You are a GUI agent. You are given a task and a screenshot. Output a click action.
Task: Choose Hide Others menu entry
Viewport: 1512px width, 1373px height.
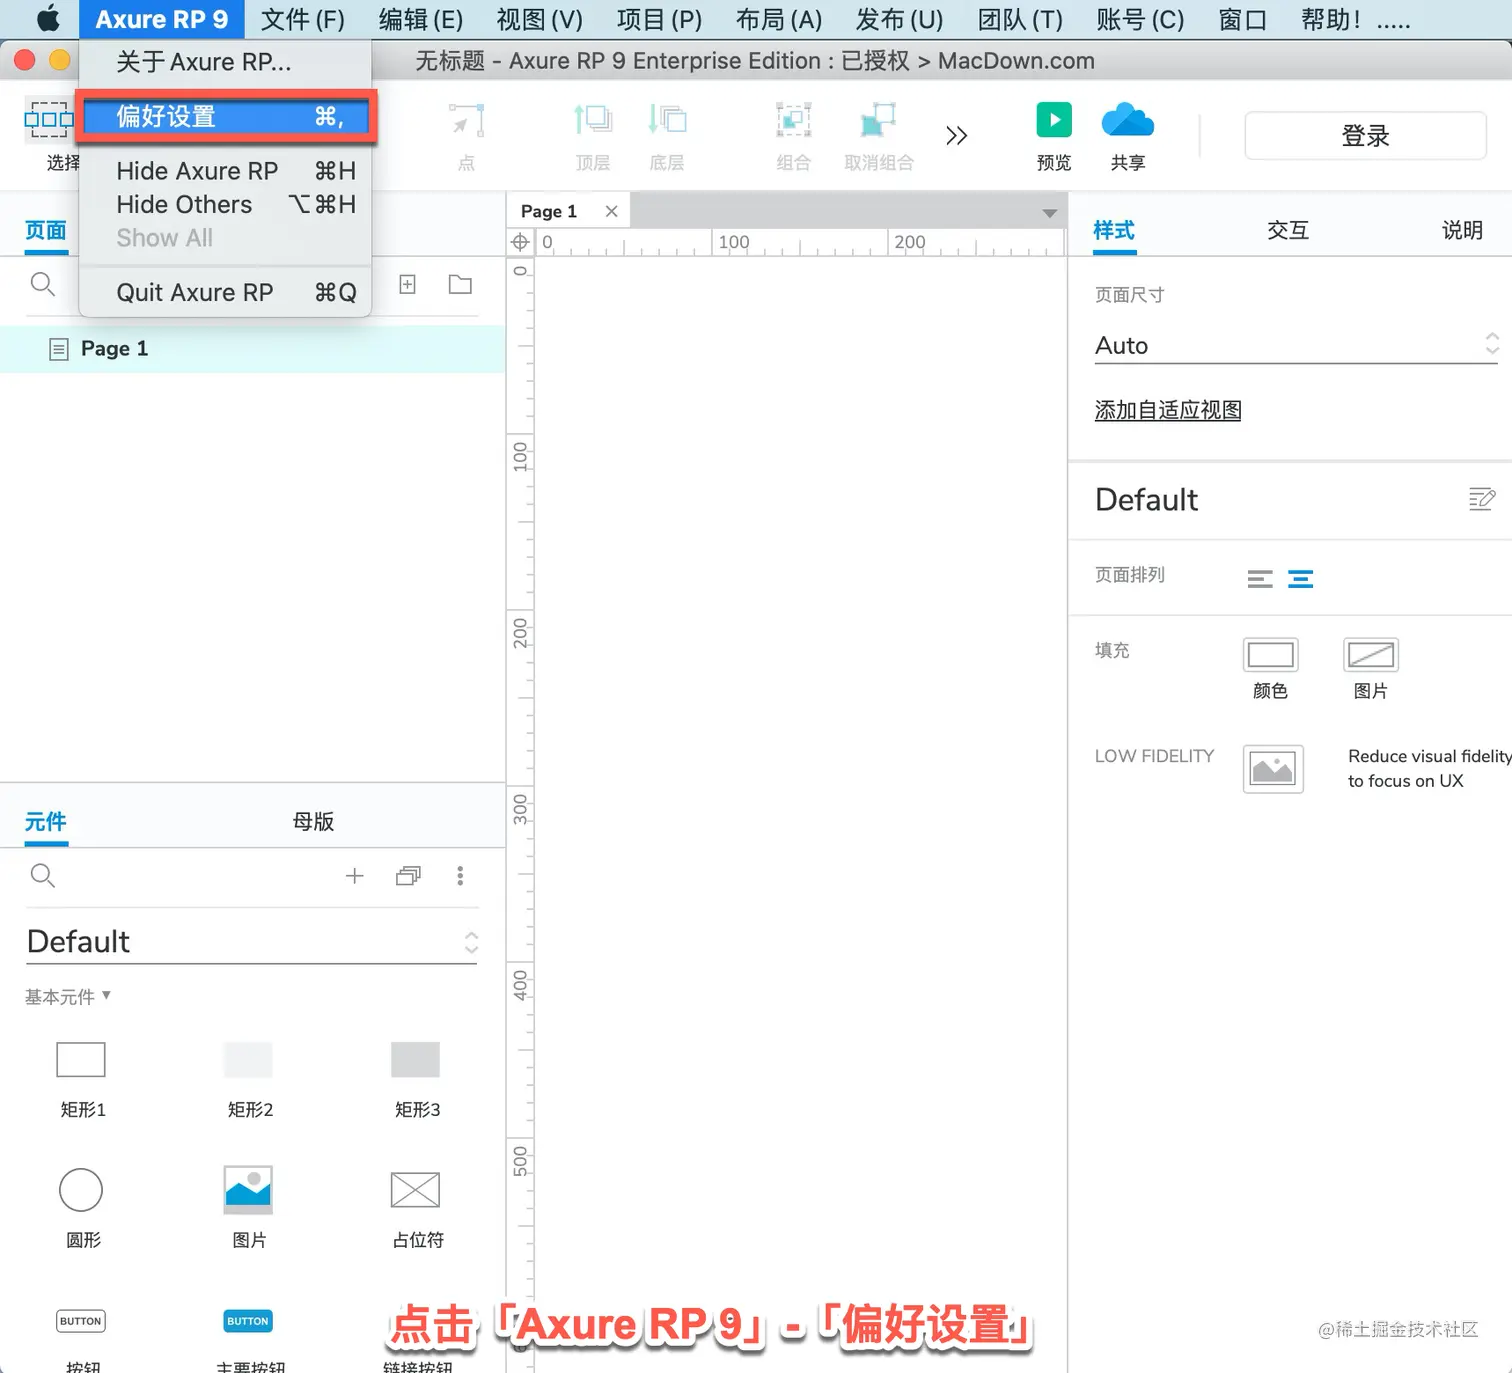coord(225,204)
